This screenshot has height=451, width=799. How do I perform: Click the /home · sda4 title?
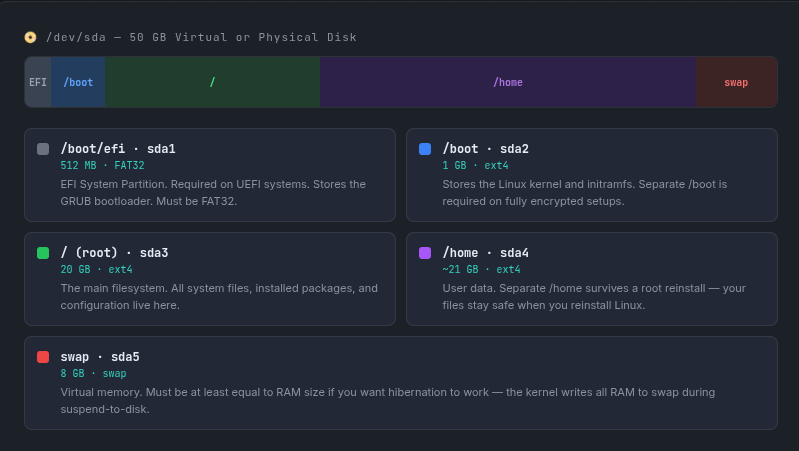click(485, 253)
